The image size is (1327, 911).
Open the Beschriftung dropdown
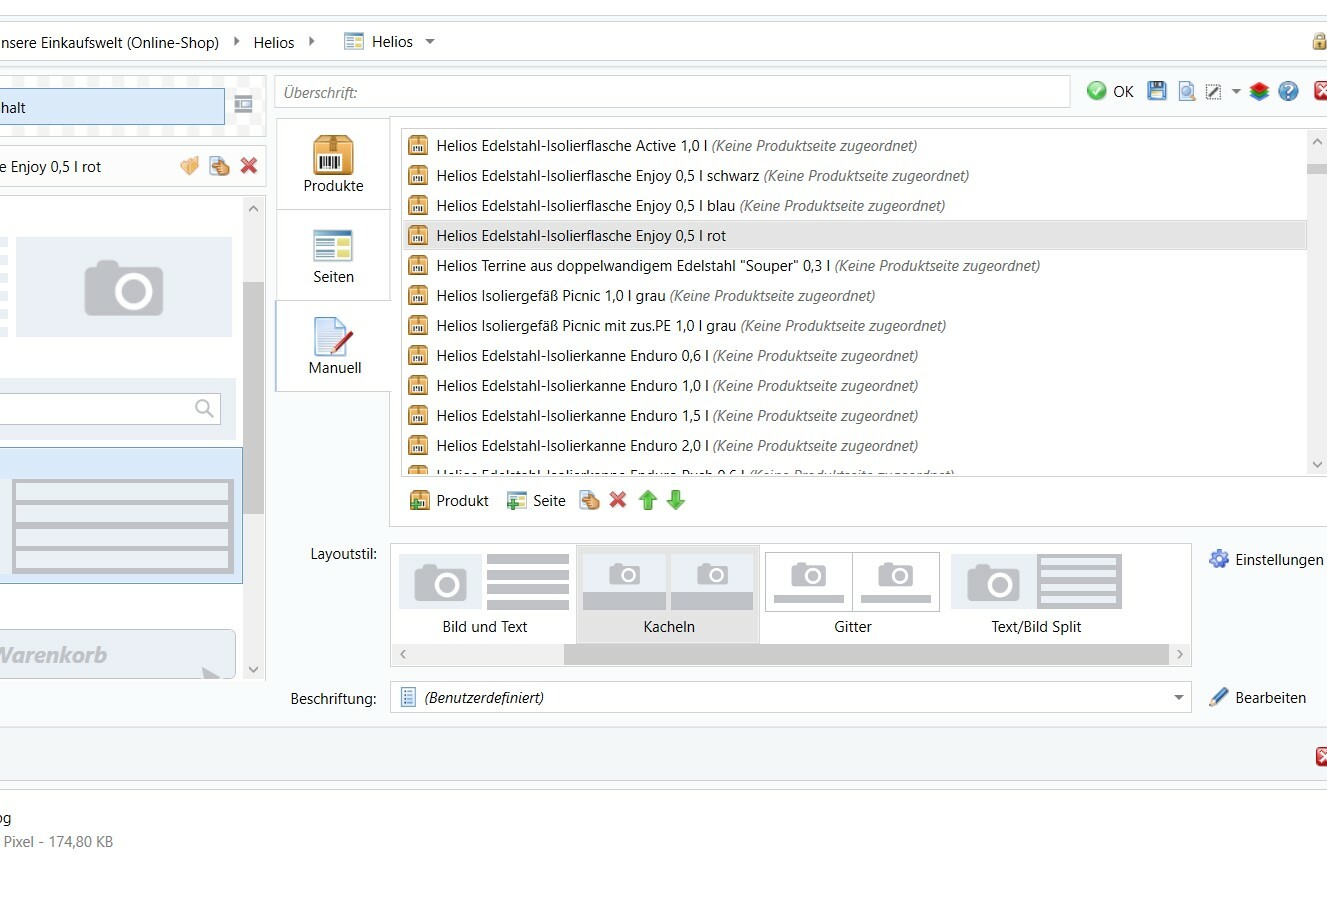pyautogui.click(x=790, y=697)
